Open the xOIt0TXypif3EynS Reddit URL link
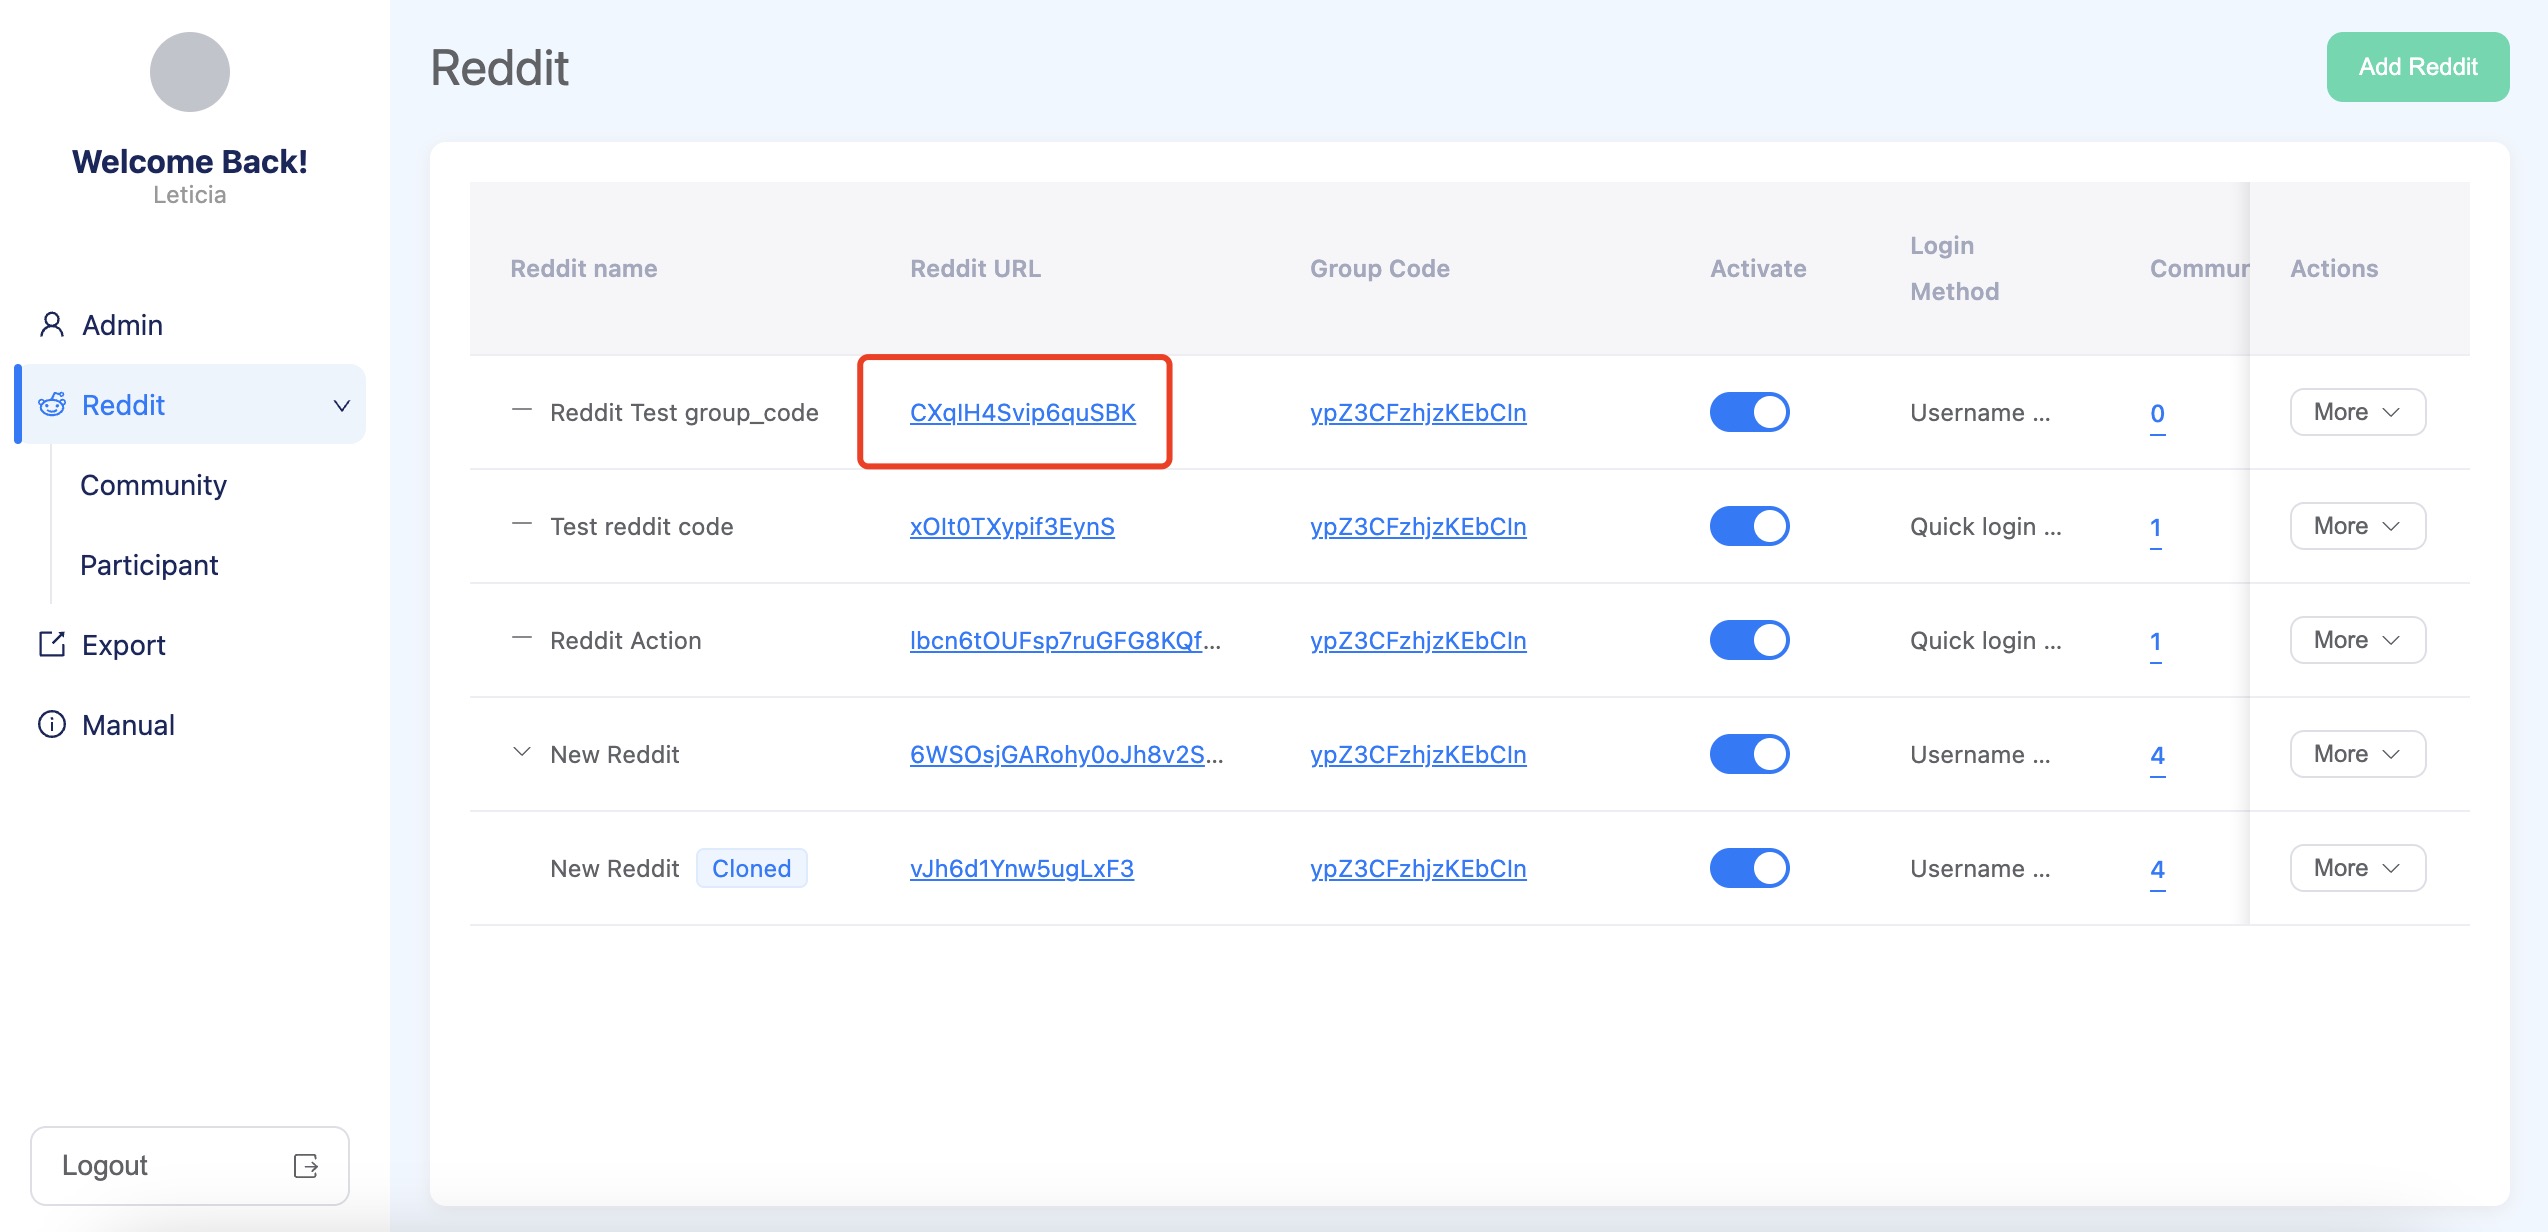Viewport: 2548px width, 1232px height. [x=1011, y=526]
